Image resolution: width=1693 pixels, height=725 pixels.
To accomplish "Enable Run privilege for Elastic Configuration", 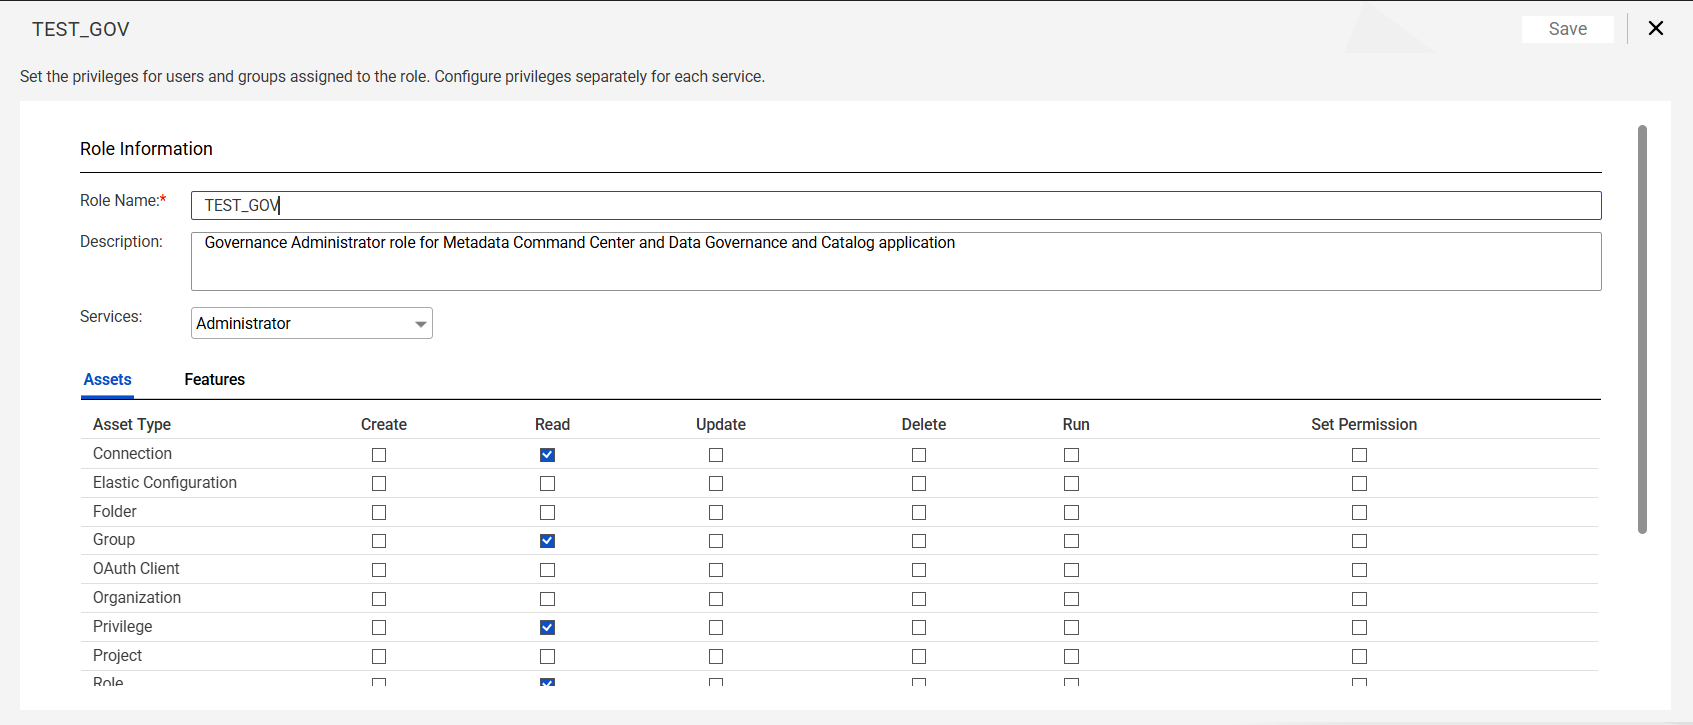I will click(1072, 483).
